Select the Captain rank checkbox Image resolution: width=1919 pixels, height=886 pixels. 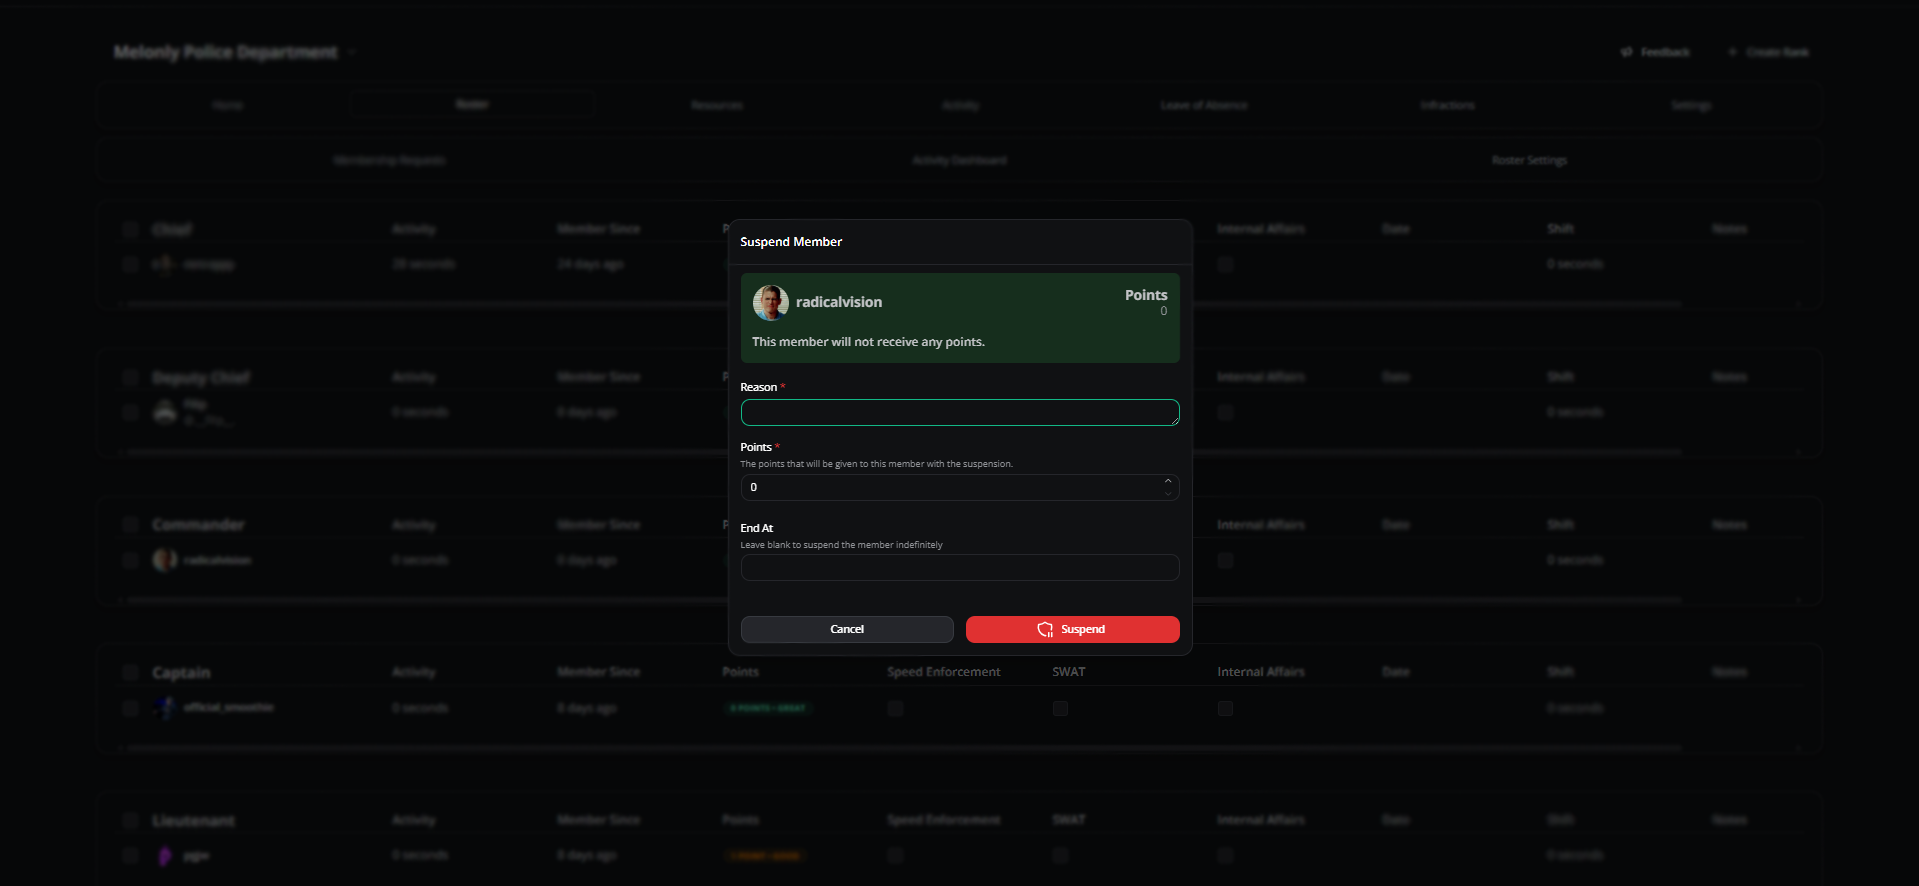tap(130, 672)
